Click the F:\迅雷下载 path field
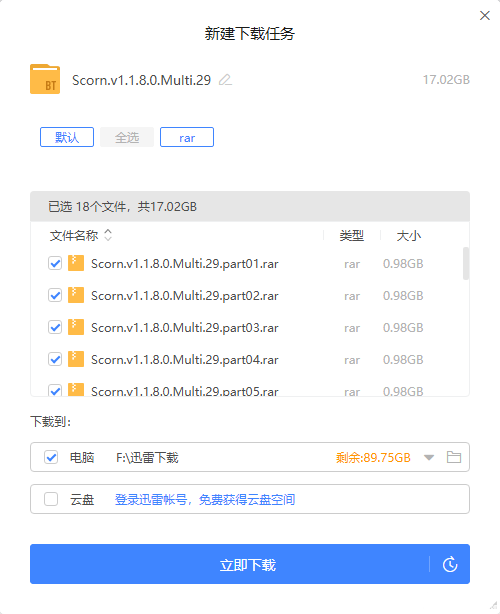Screen dimensions: 500x614 147,457
